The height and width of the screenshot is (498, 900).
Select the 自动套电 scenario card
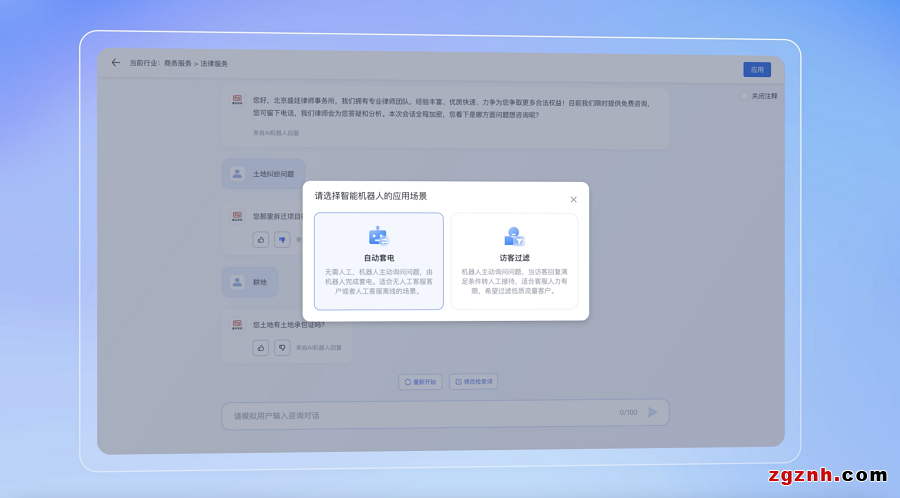[x=379, y=261]
